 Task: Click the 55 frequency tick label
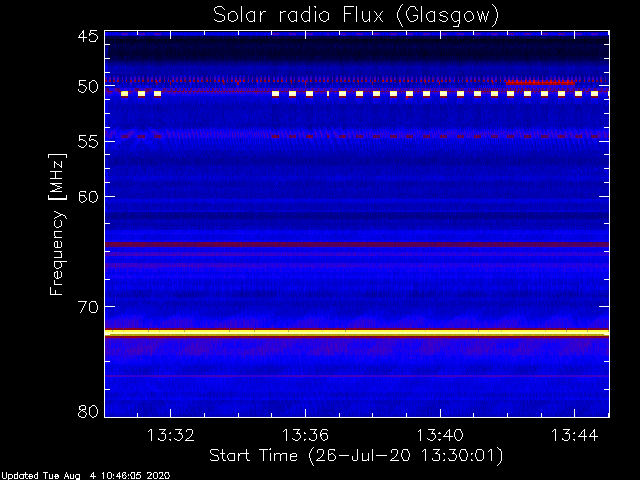[x=88, y=141]
